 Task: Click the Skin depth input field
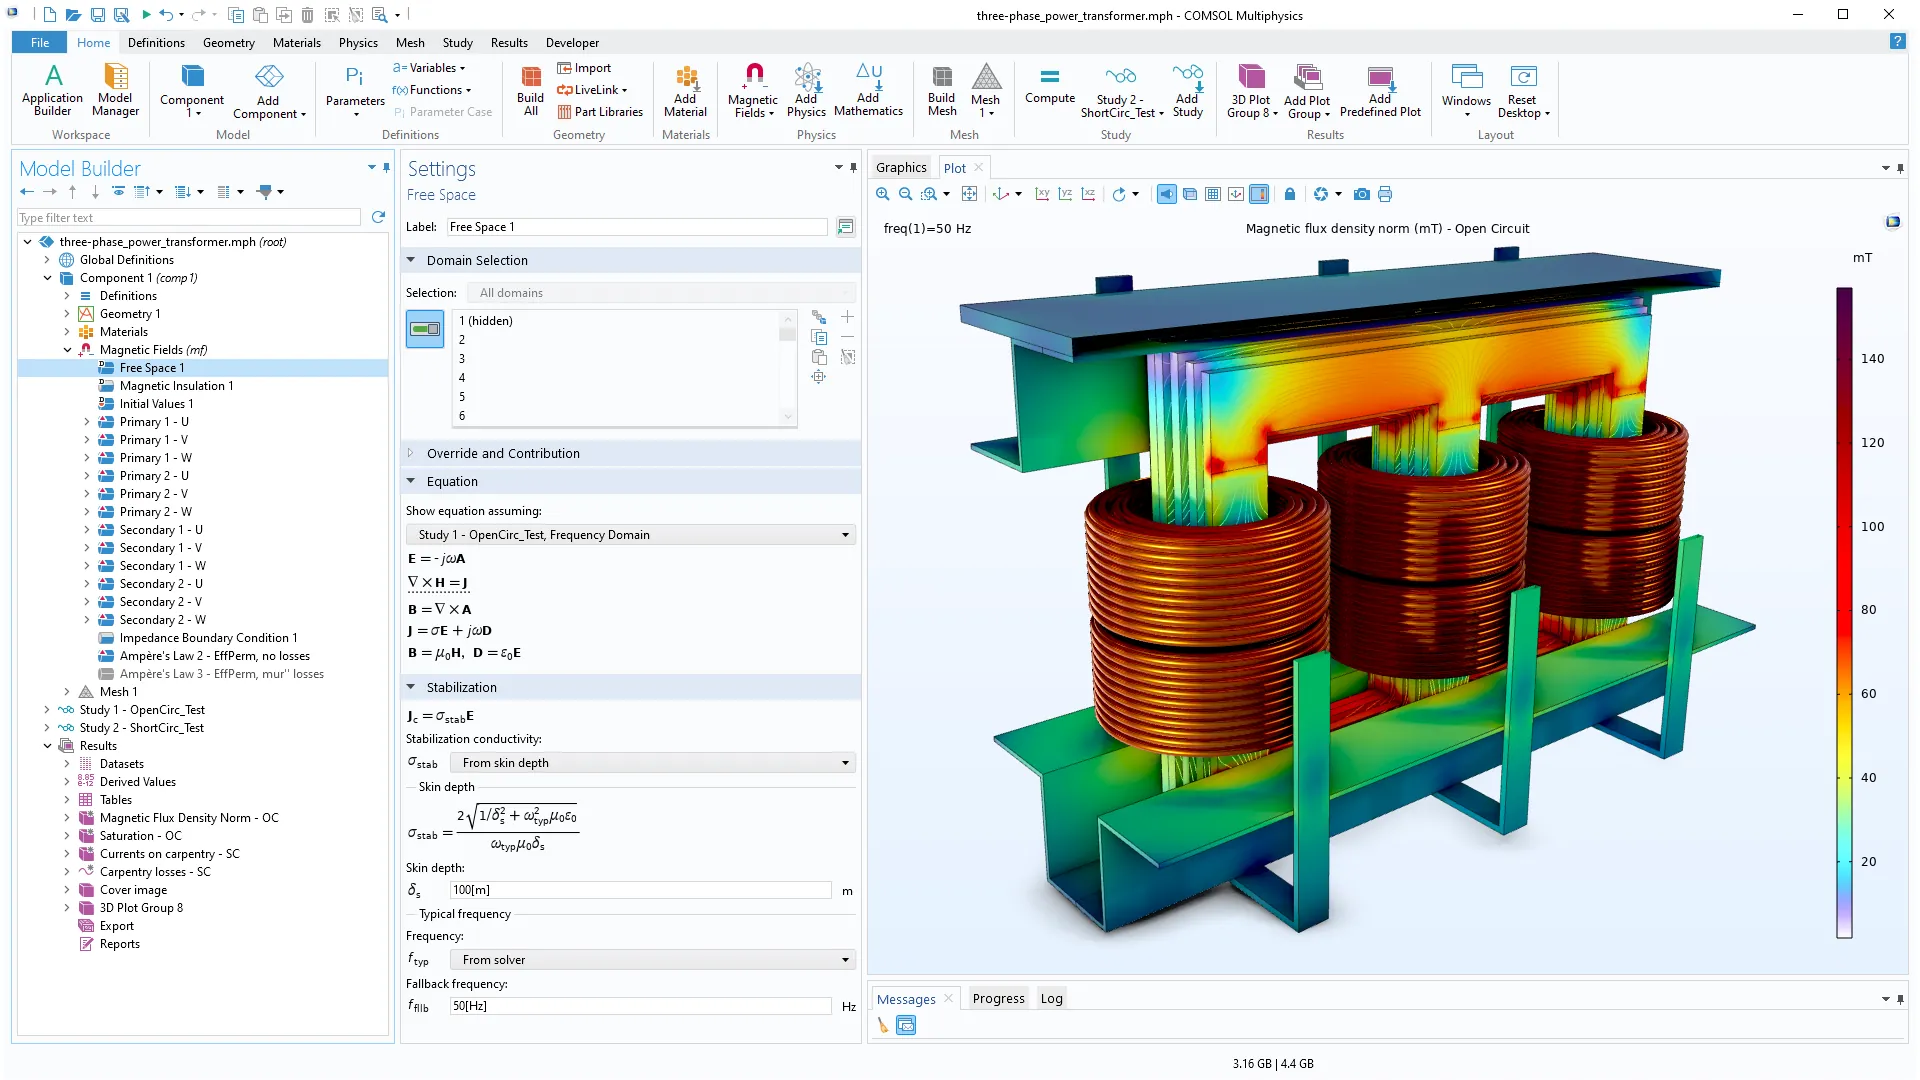click(x=640, y=890)
